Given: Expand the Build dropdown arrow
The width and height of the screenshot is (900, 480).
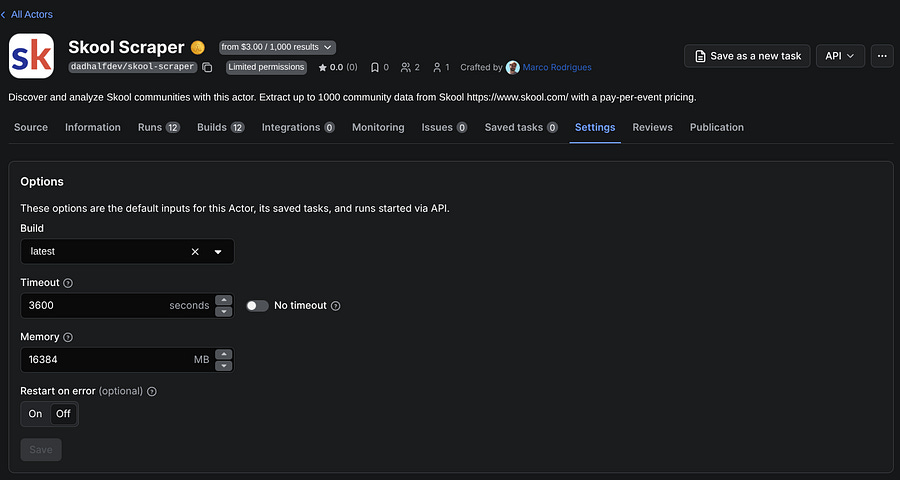Looking at the screenshot, I should pyautogui.click(x=218, y=251).
